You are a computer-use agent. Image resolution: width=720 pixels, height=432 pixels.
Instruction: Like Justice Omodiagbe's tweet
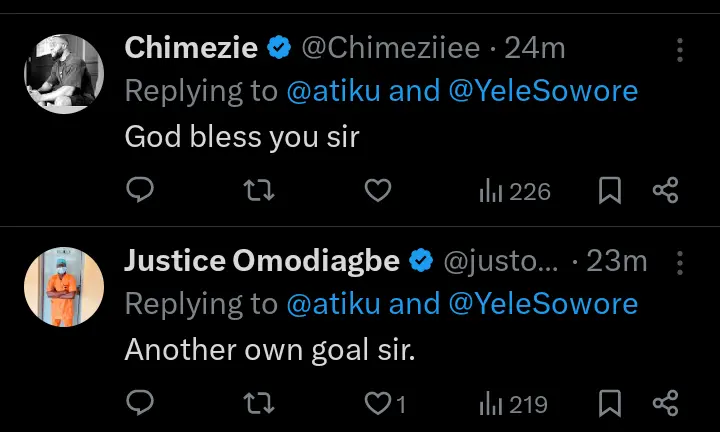377,403
